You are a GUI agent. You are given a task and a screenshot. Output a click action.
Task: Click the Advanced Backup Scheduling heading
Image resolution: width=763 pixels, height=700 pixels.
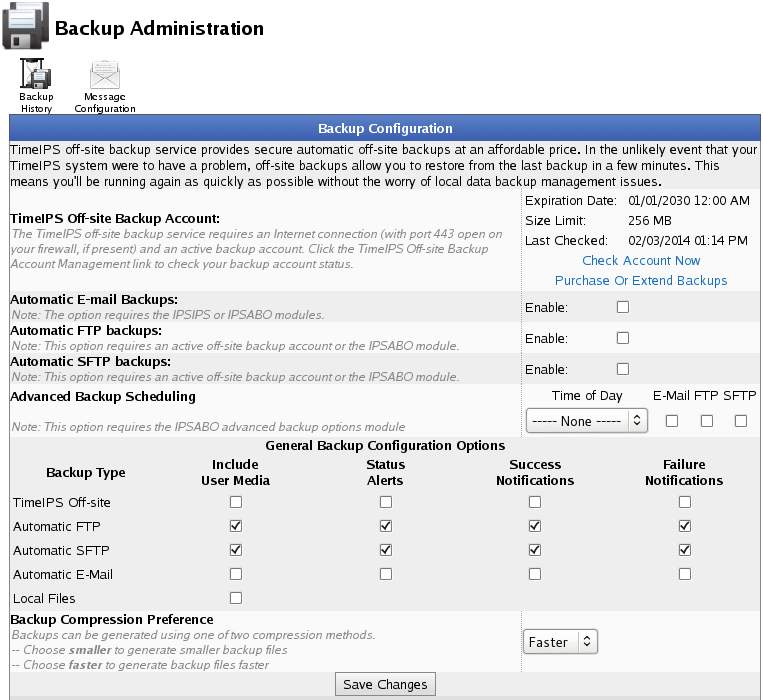pyautogui.click(x=103, y=396)
